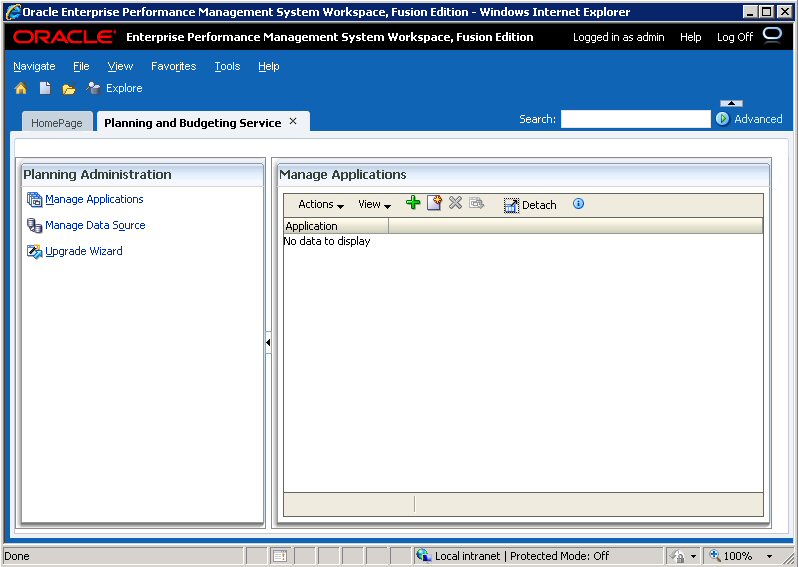Image resolution: width=798 pixels, height=567 pixels.
Task: Click the "Done" status text
Action: 17,556
